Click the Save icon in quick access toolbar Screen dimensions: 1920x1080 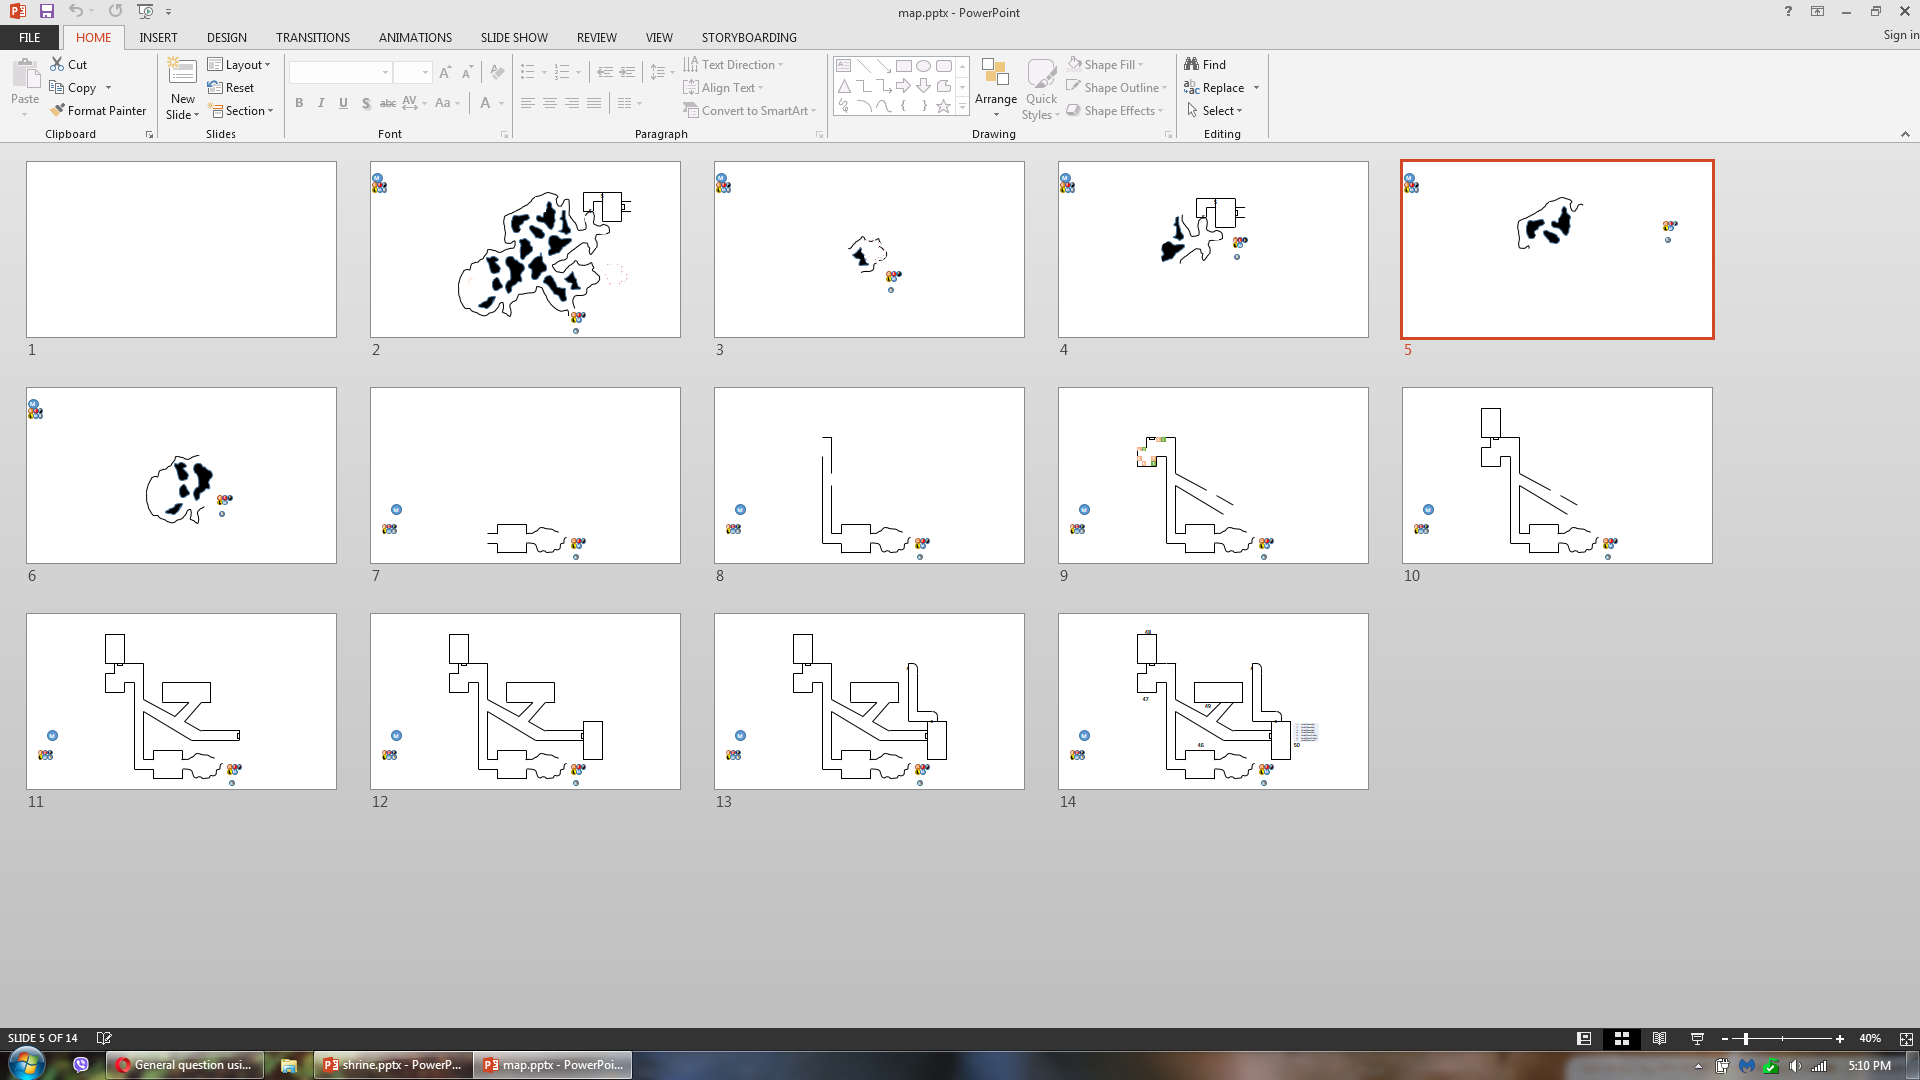(47, 11)
